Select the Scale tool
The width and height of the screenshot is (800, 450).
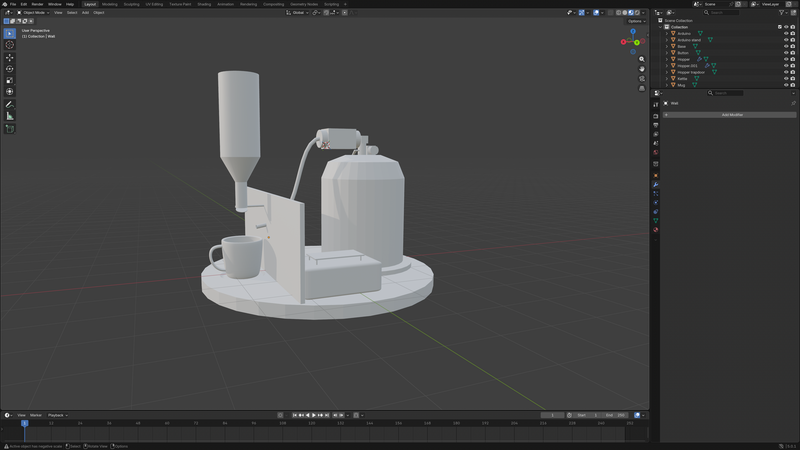10,81
